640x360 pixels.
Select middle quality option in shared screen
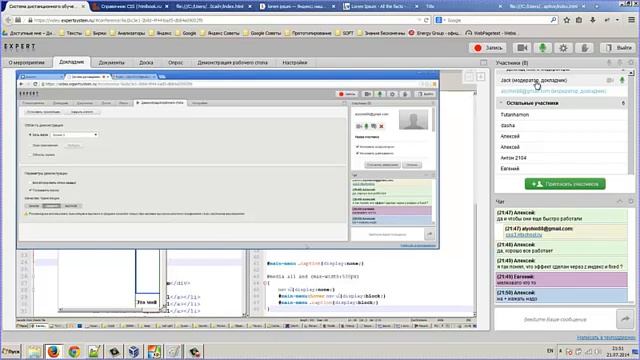click(51, 206)
